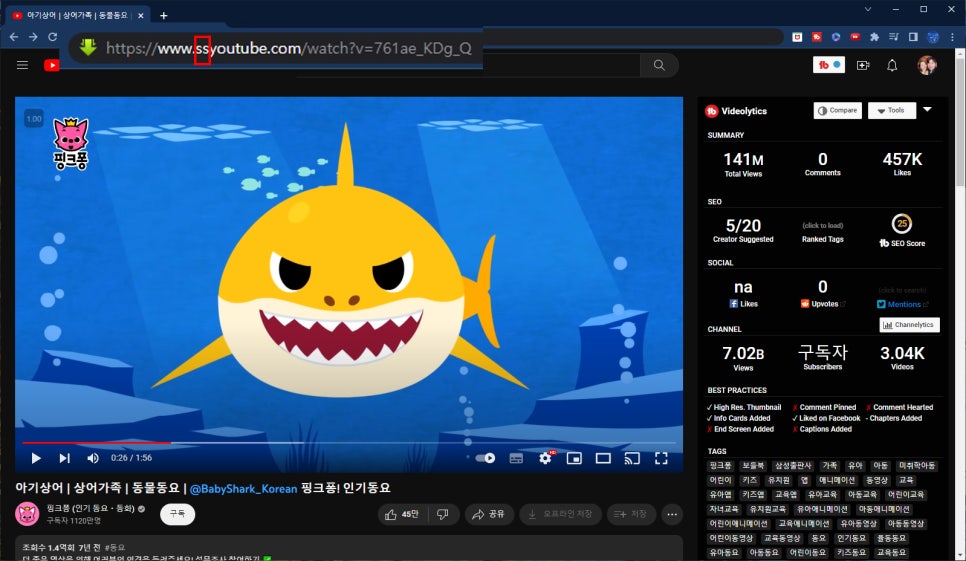Open the YouTube hamburger guide menu
This screenshot has width=966, height=561.
[22, 65]
